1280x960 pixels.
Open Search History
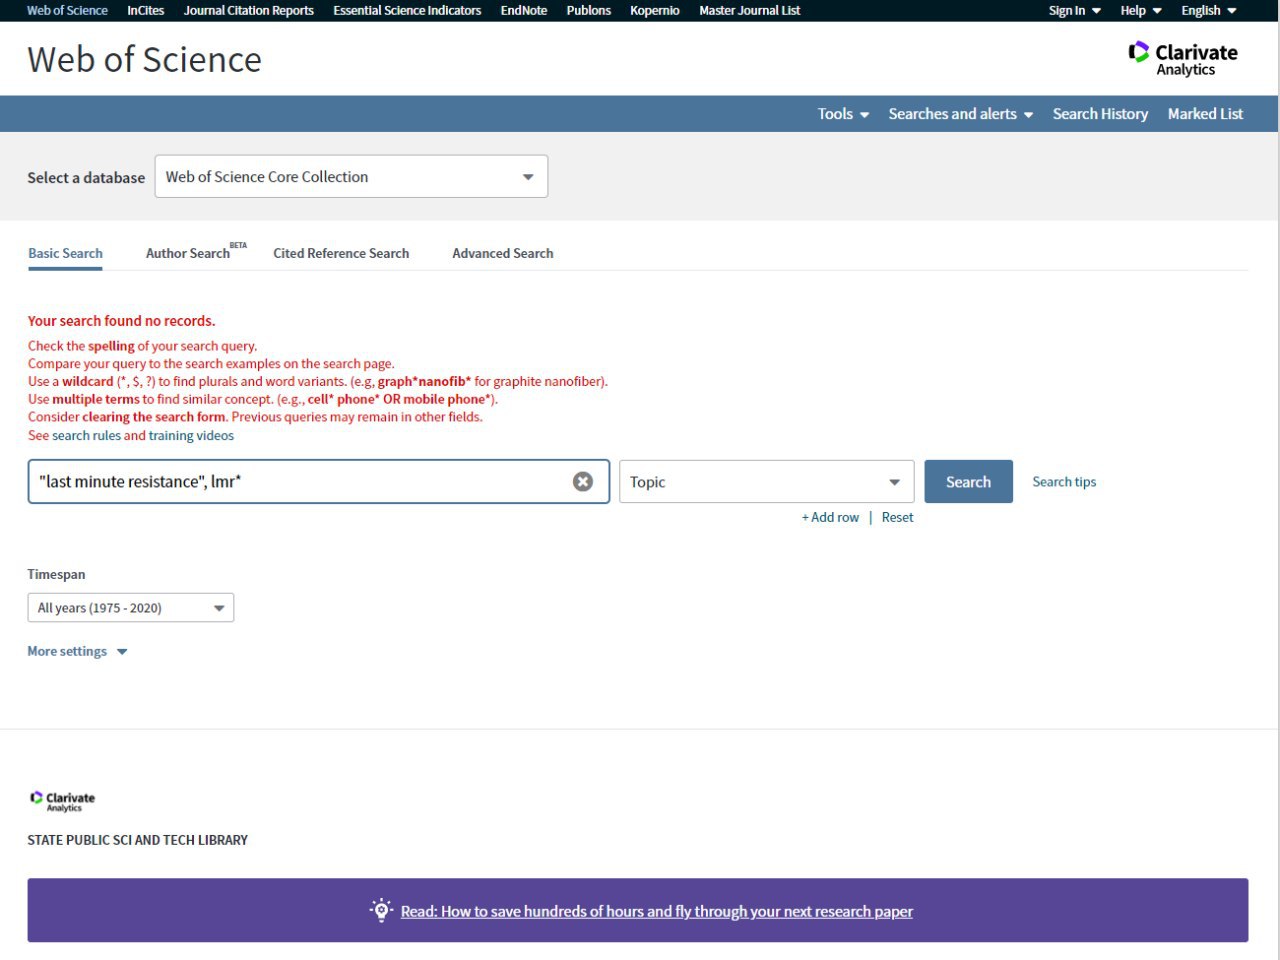click(1100, 114)
